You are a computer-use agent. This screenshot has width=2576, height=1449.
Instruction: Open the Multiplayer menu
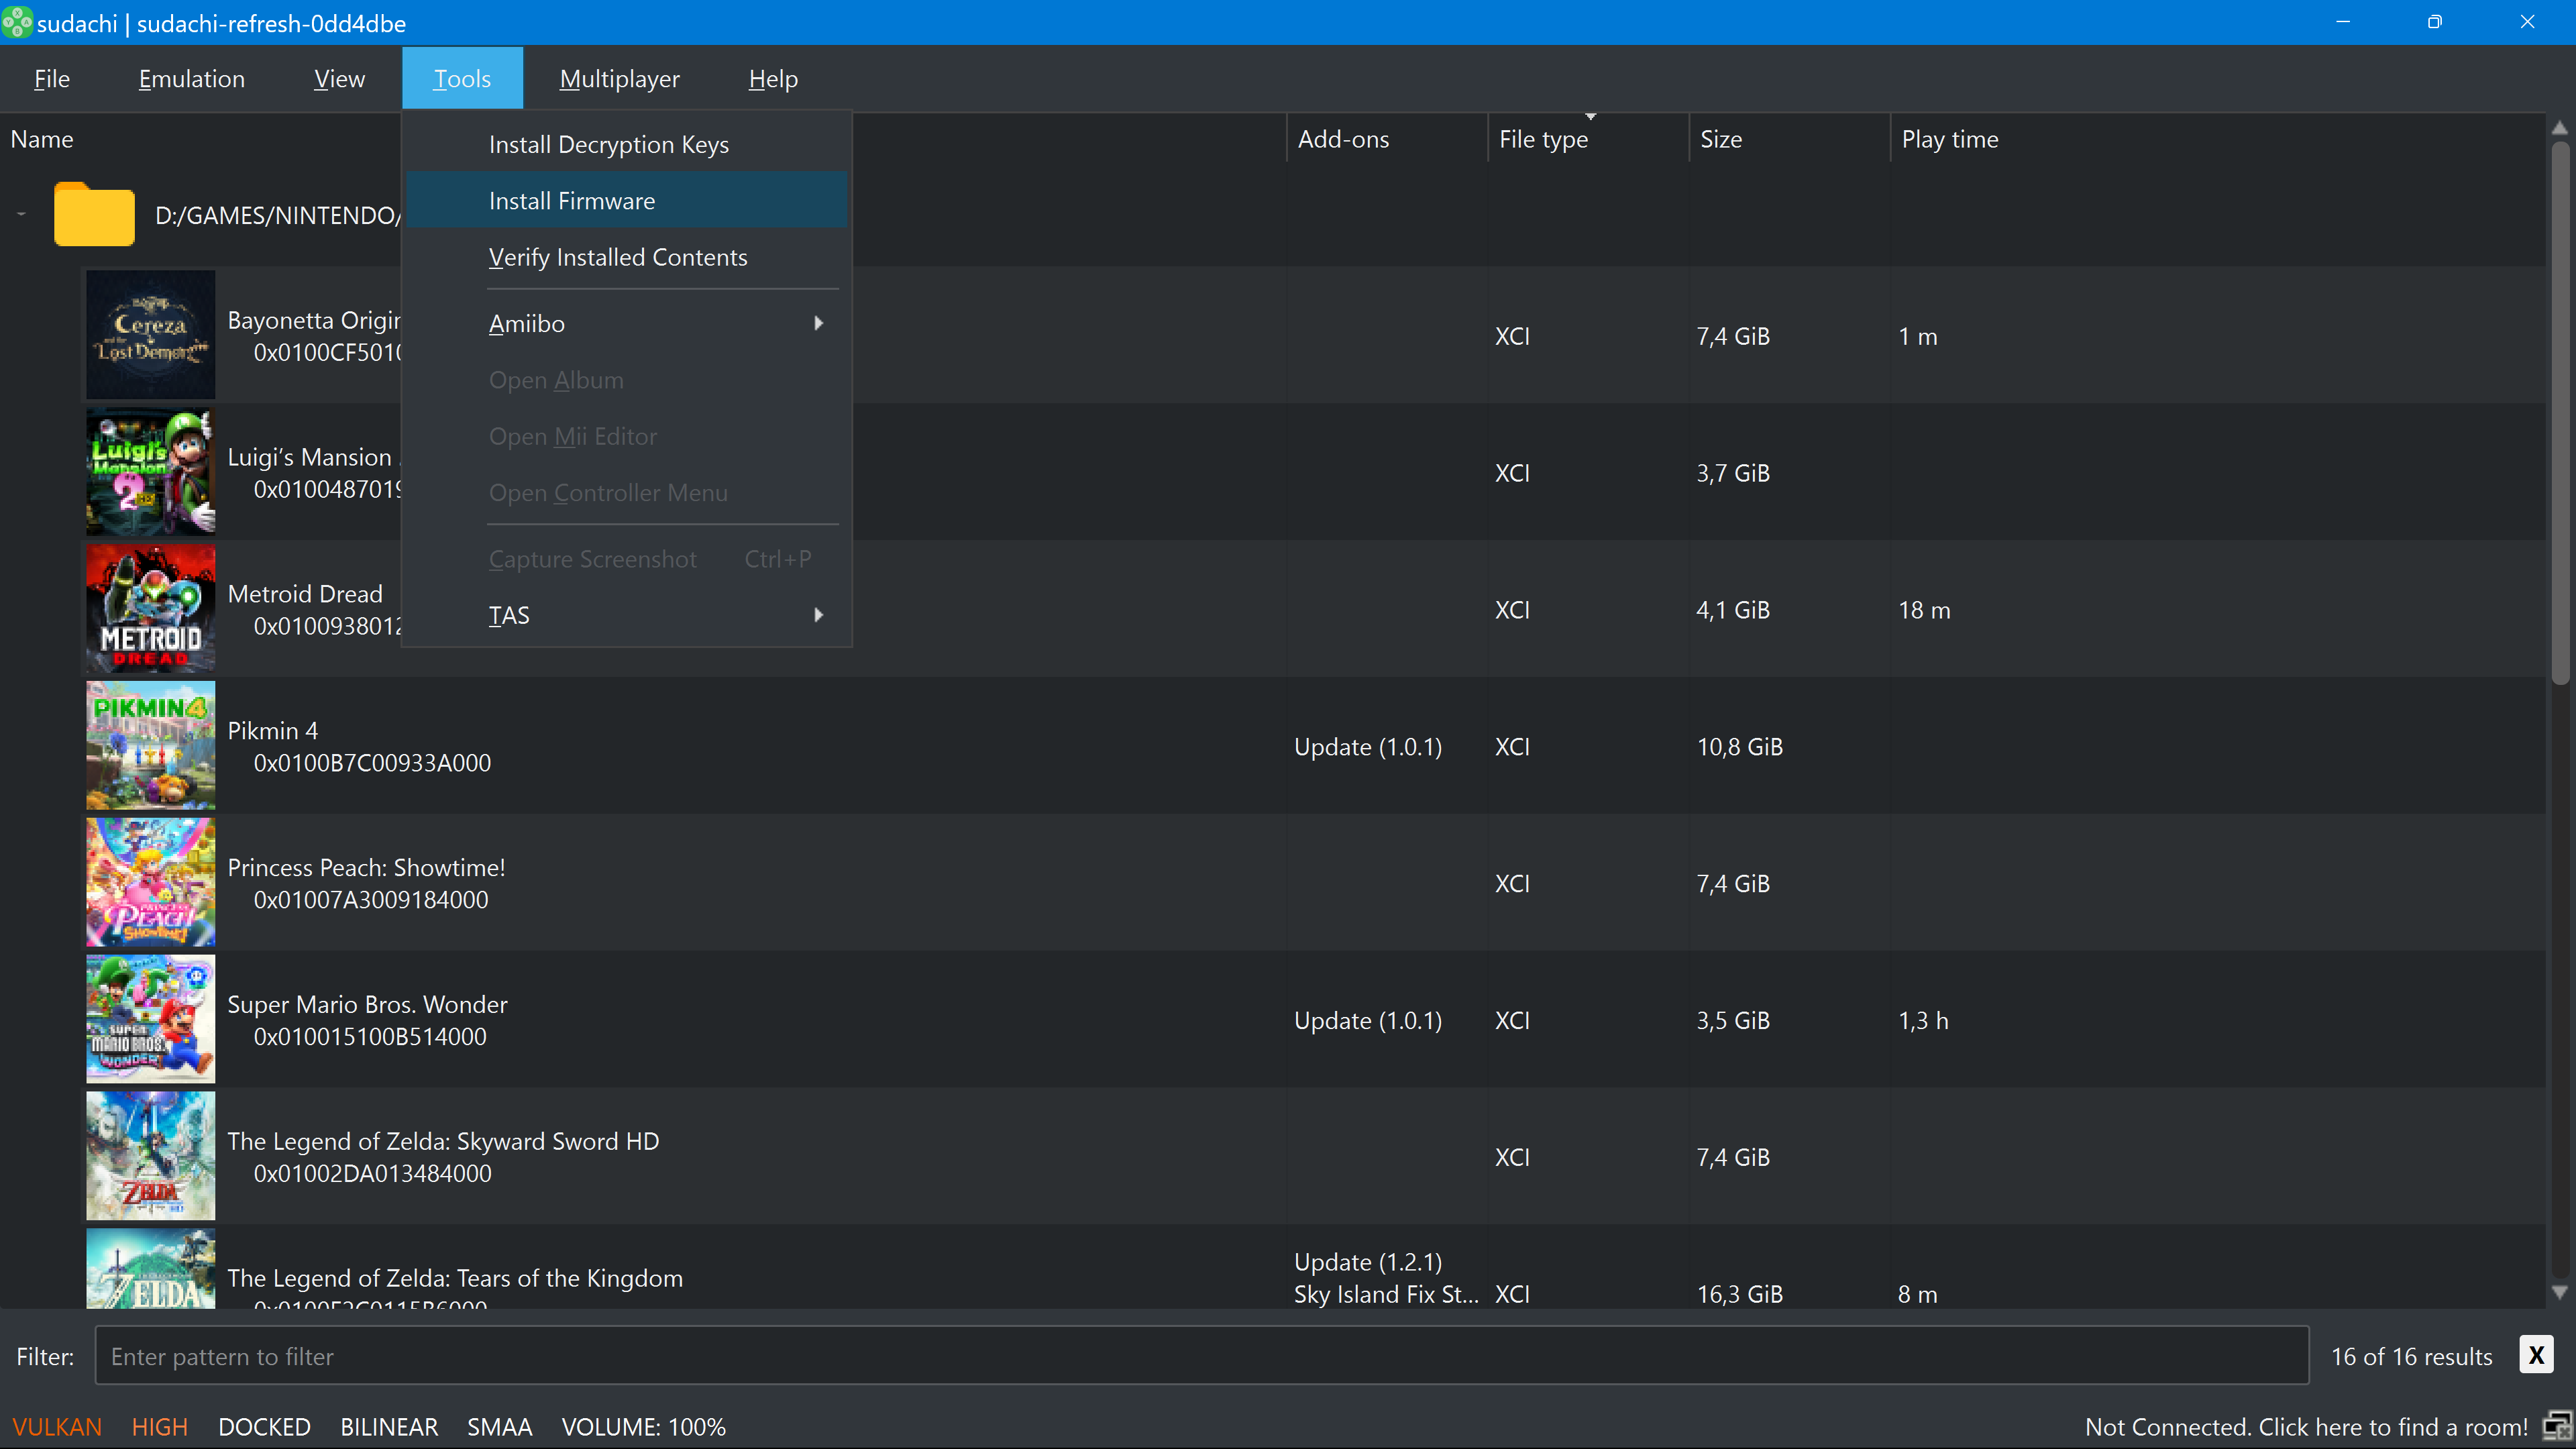coord(619,79)
